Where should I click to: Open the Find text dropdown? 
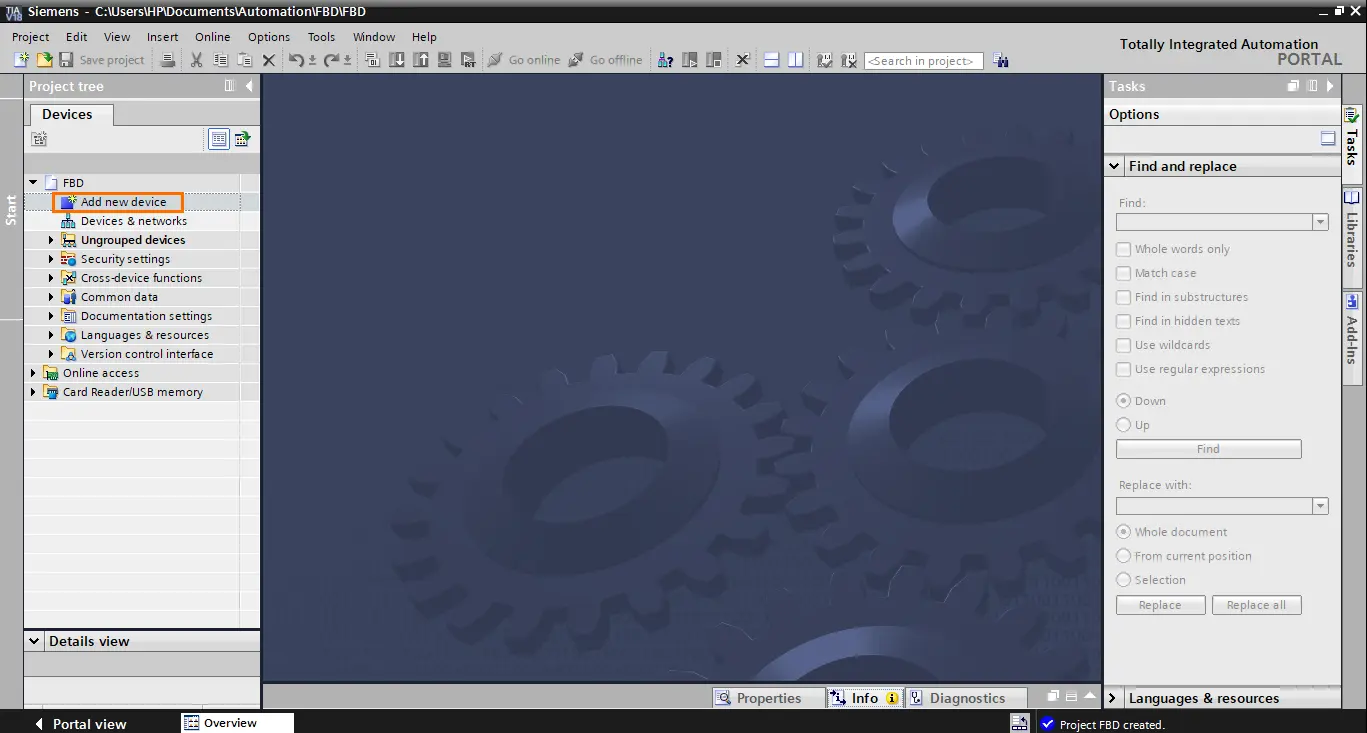pyautogui.click(x=1321, y=222)
